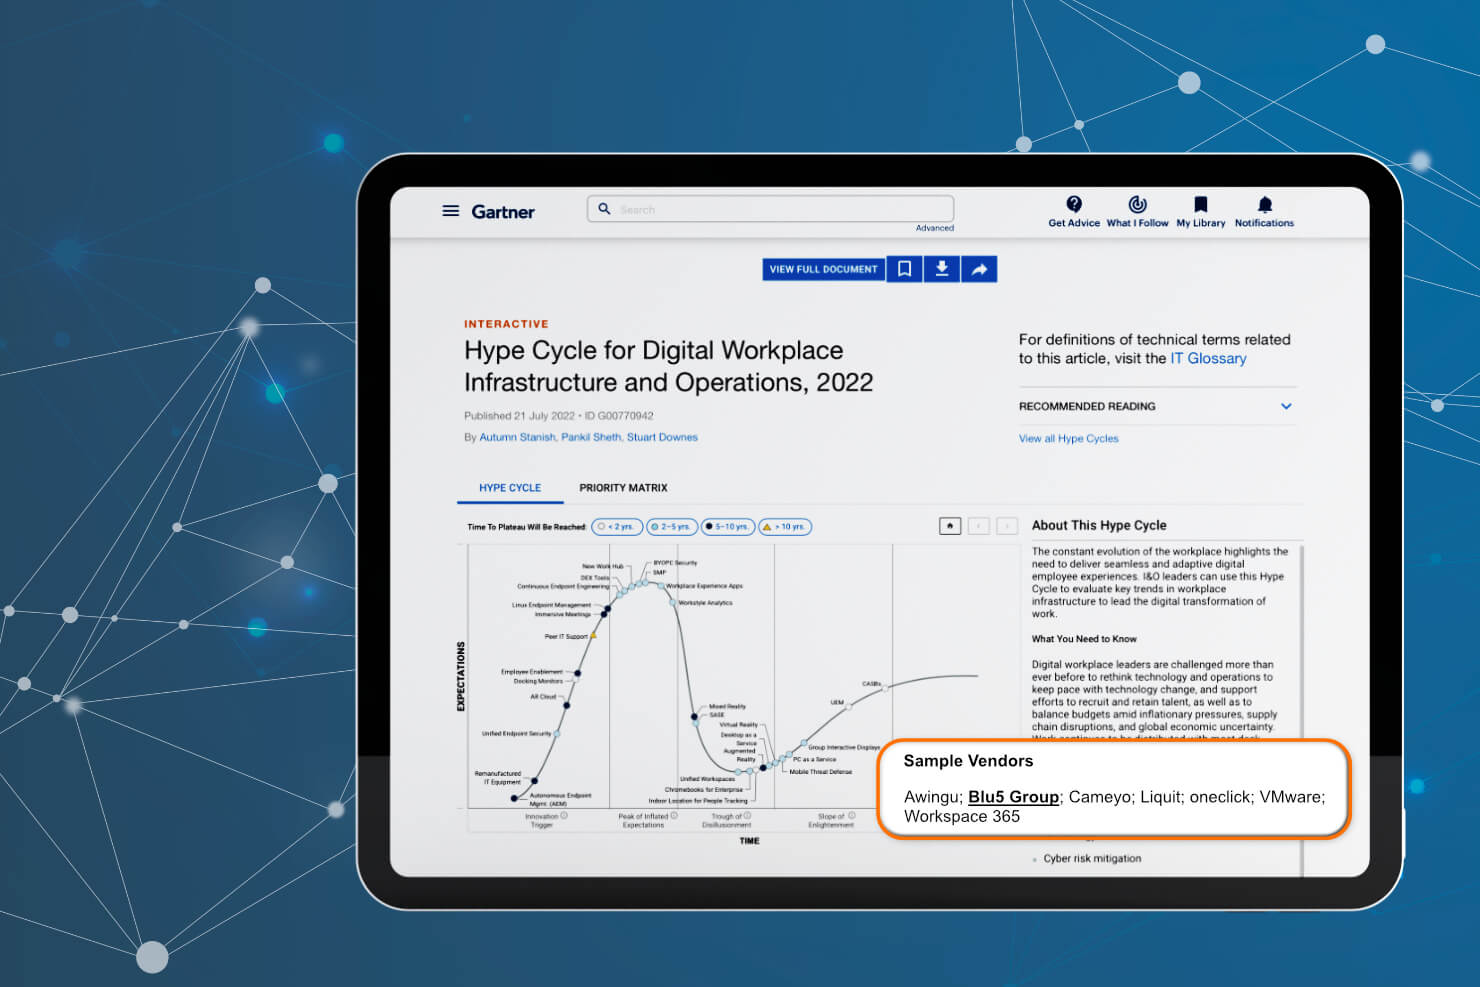
Task: Open author Stuart Downes's profile
Action: [662, 437]
